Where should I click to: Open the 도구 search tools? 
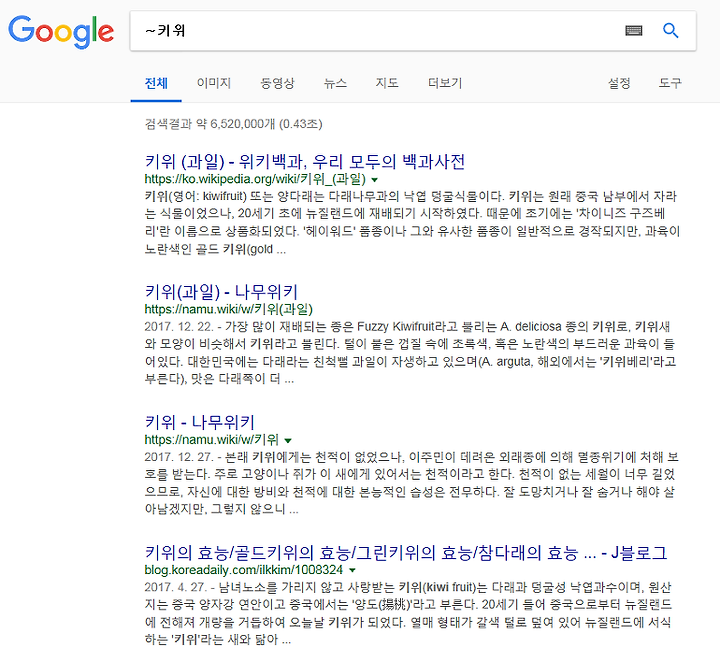coord(670,83)
